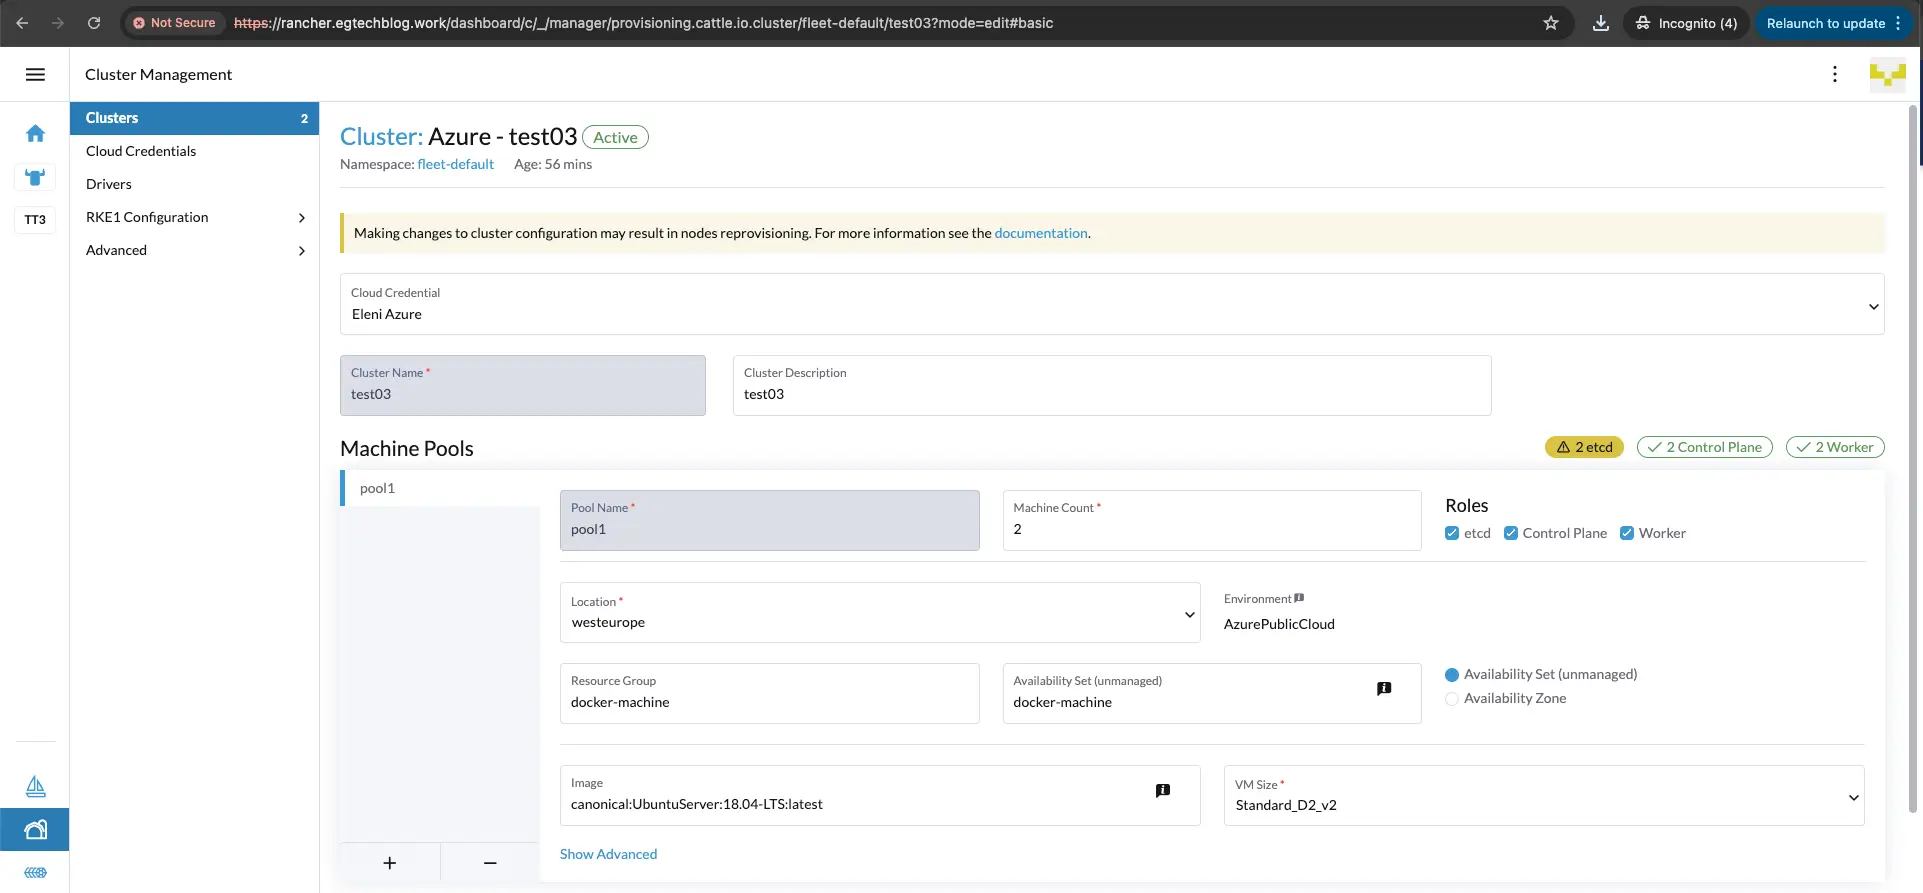Screen dimensions: 1923x893
Task: Open the Location dropdown
Action: (880, 612)
